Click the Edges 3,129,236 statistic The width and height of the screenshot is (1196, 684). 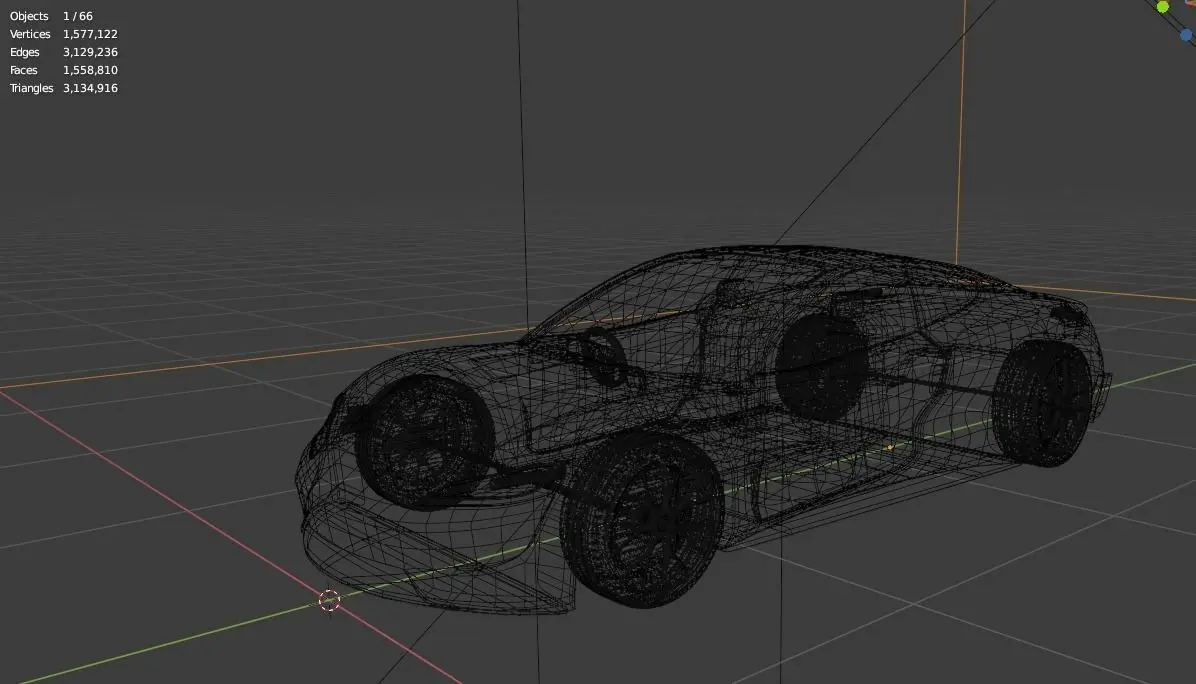point(63,52)
